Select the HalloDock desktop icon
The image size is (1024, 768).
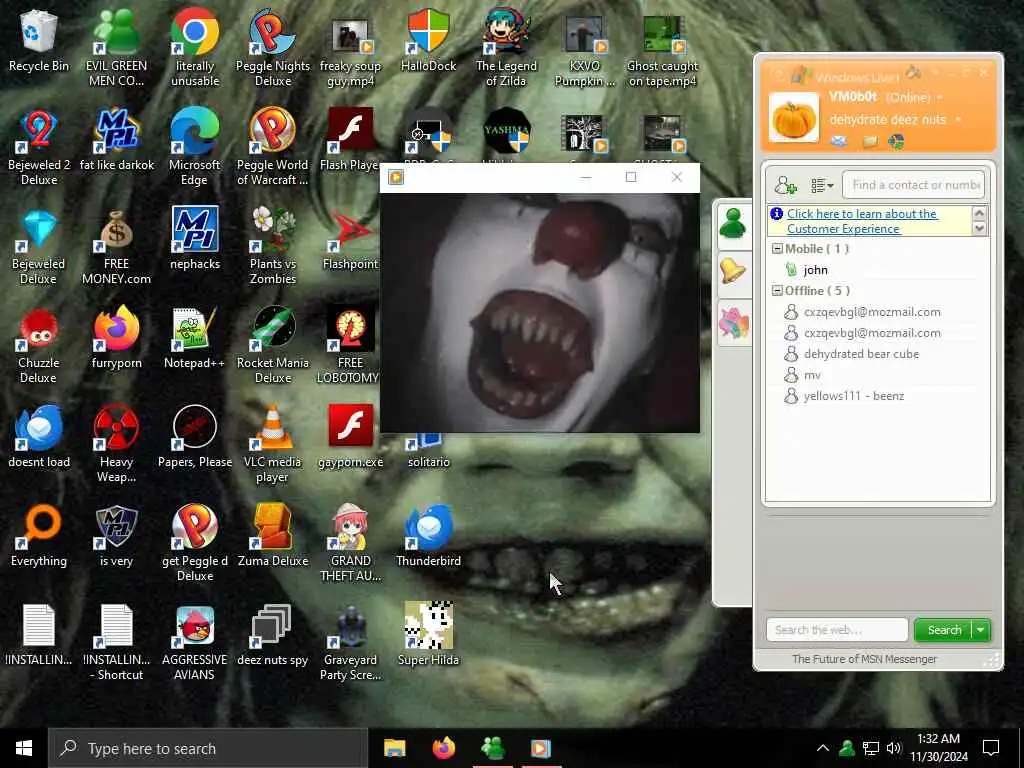pos(428,40)
